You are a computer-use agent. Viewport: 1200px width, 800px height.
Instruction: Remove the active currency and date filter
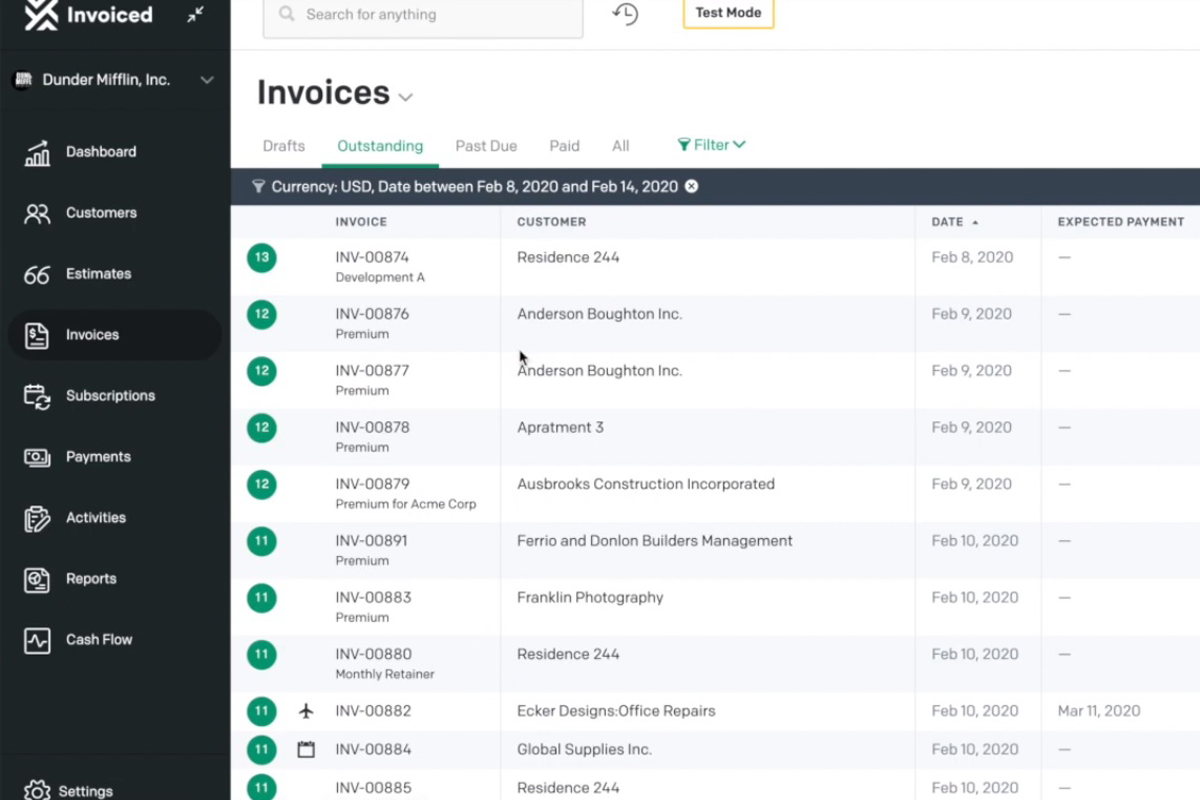(x=691, y=187)
